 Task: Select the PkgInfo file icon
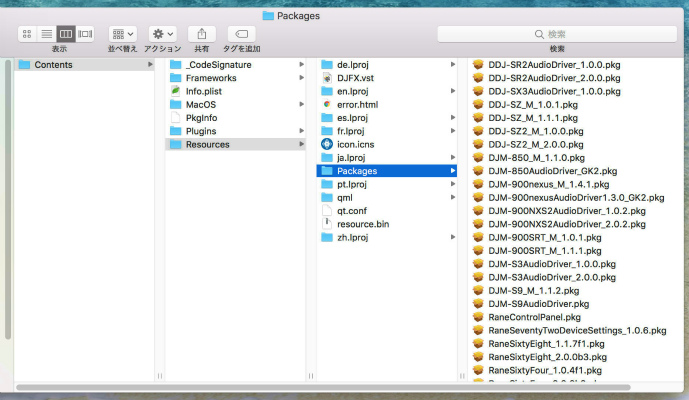(x=176, y=118)
